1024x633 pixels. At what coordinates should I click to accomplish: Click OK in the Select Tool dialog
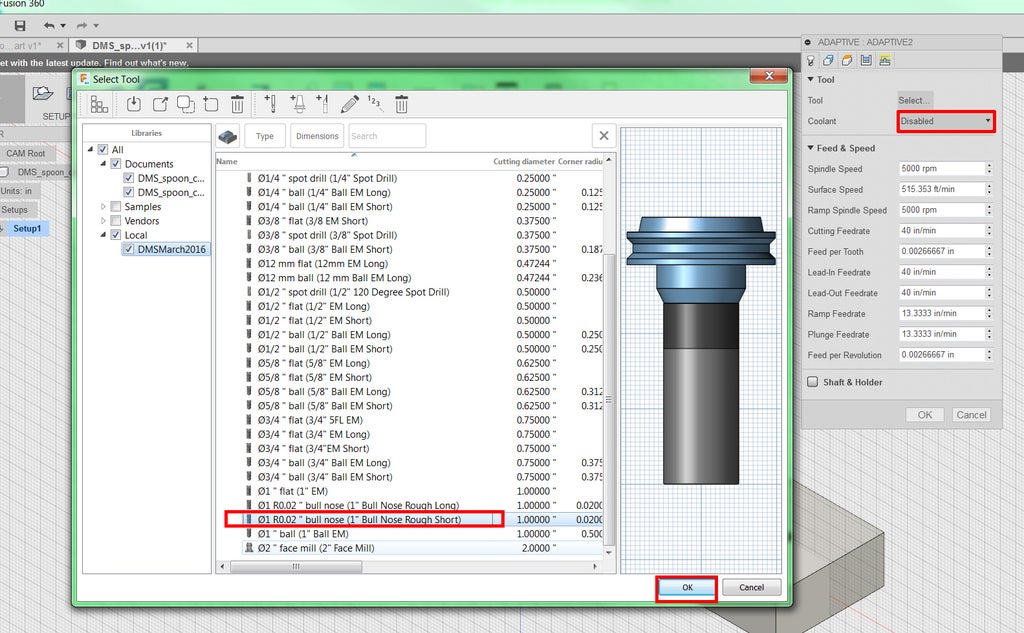pos(687,588)
